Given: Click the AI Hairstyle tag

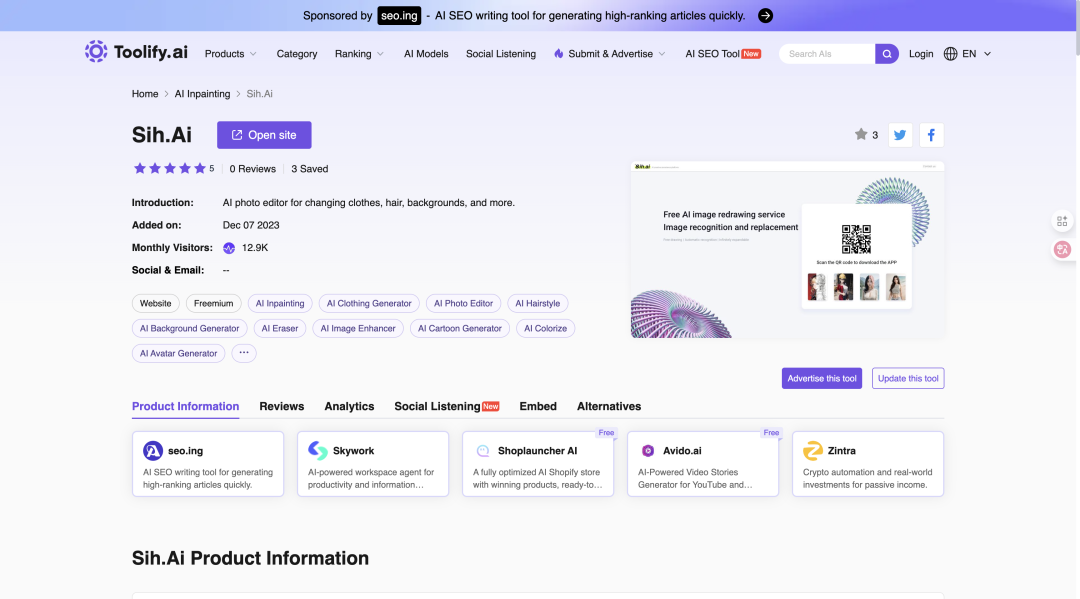Looking at the screenshot, I should (x=537, y=303).
